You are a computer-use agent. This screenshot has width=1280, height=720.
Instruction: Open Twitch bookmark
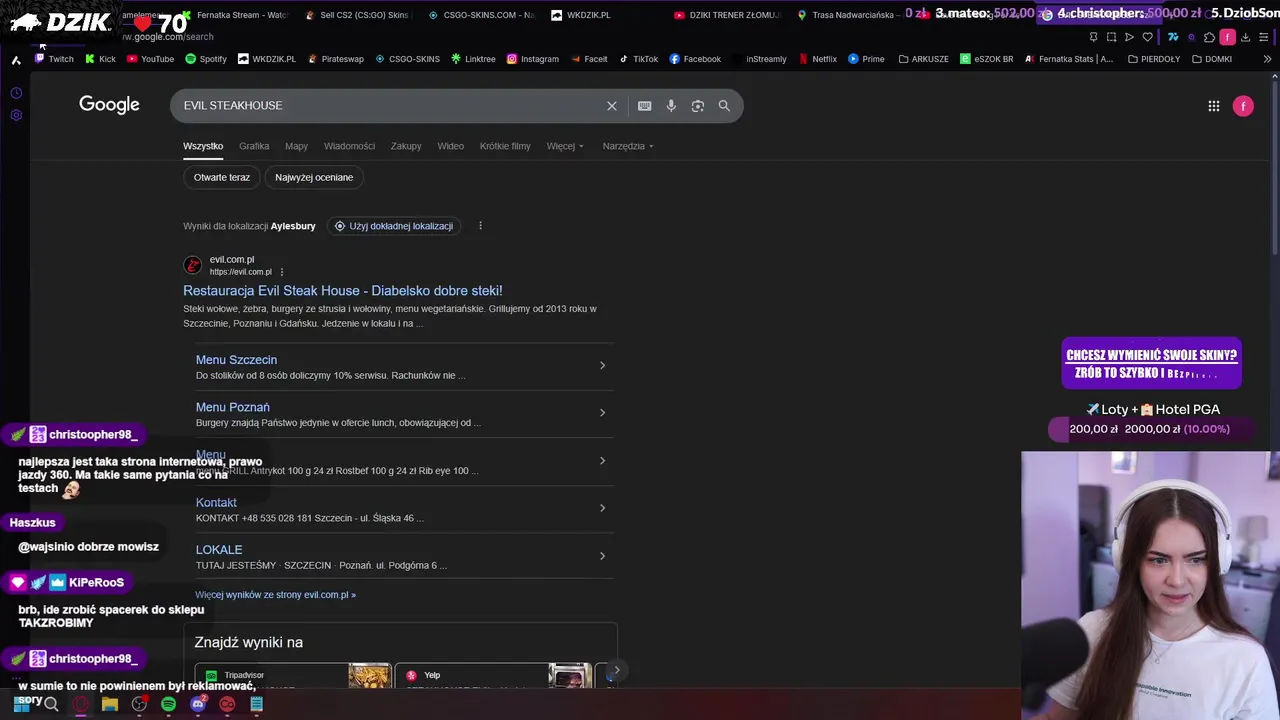point(54,59)
